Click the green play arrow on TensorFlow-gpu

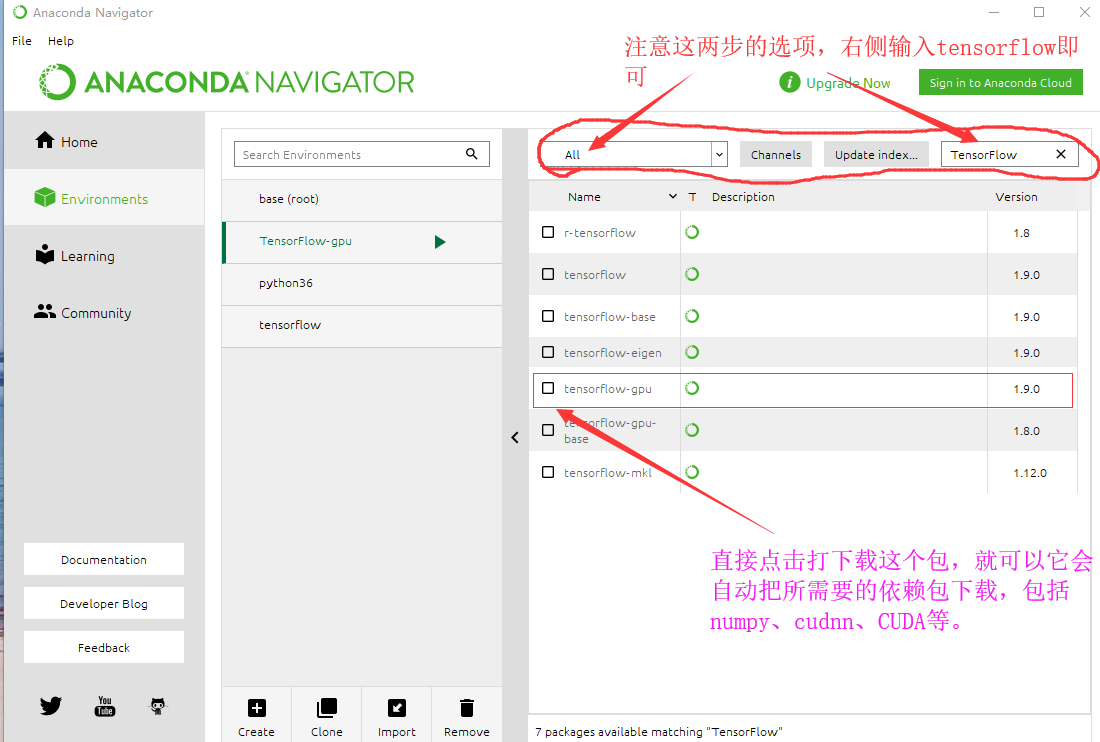[x=440, y=242]
